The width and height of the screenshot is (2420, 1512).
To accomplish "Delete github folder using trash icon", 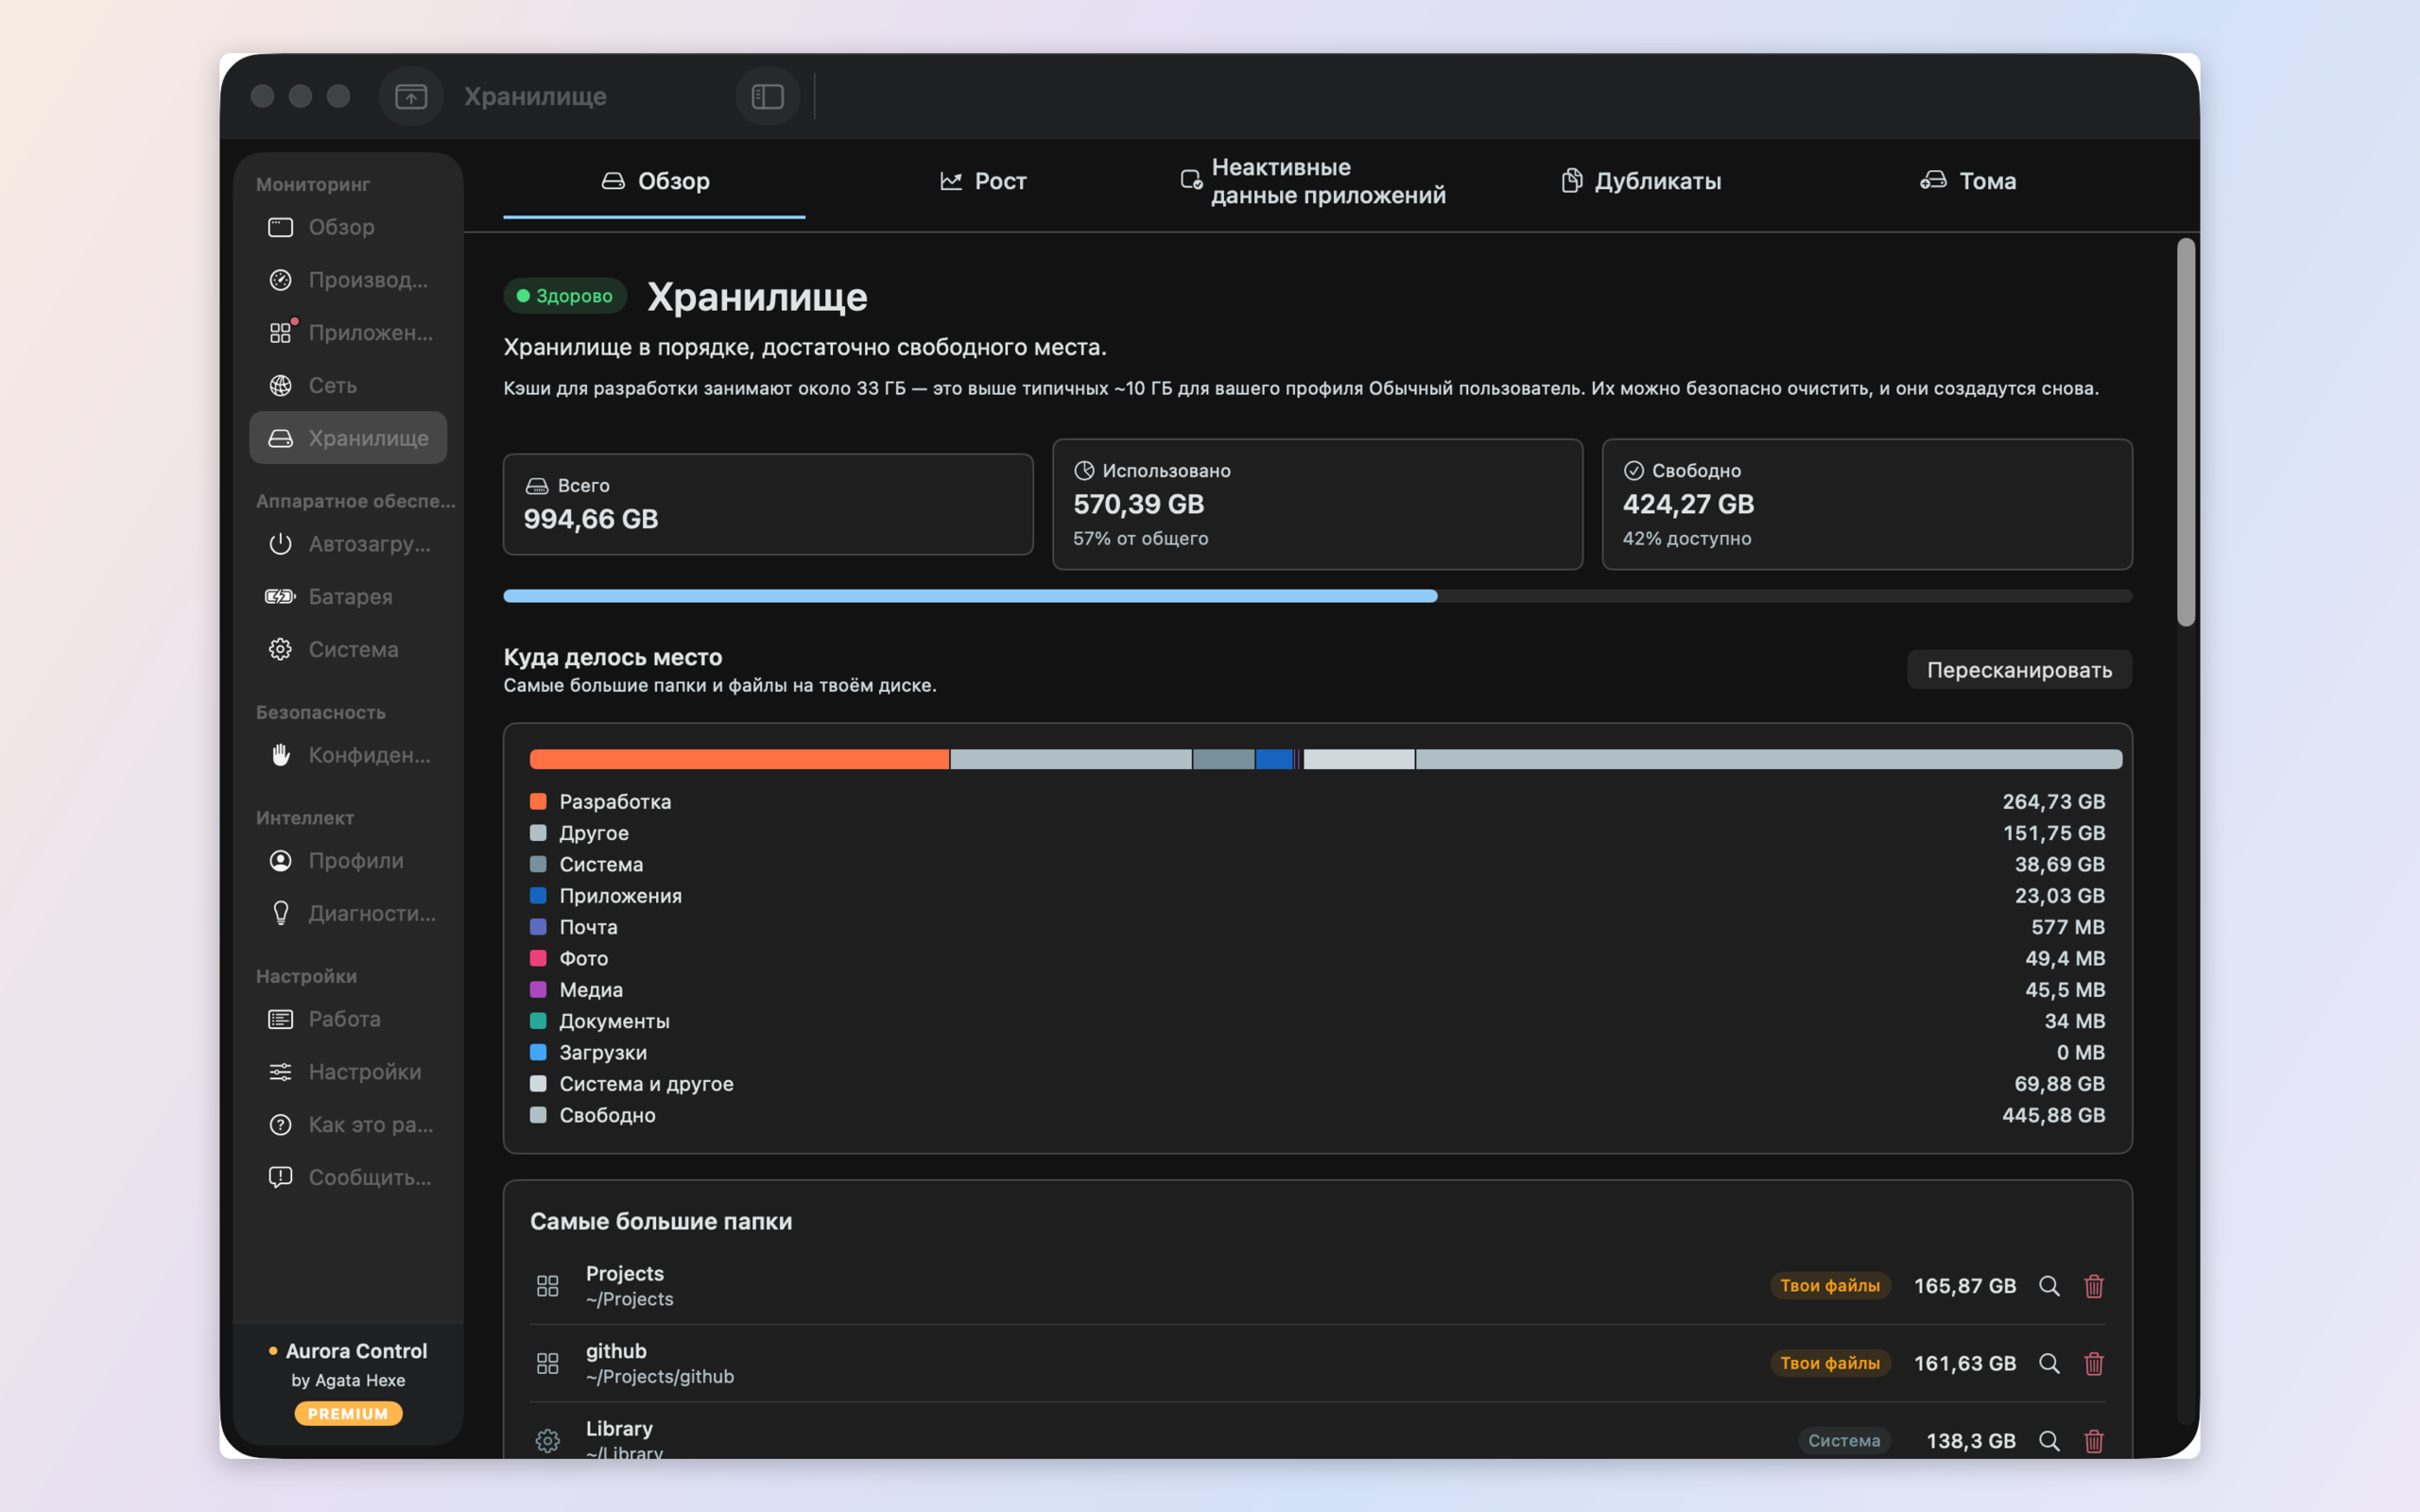I will point(2094,1364).
